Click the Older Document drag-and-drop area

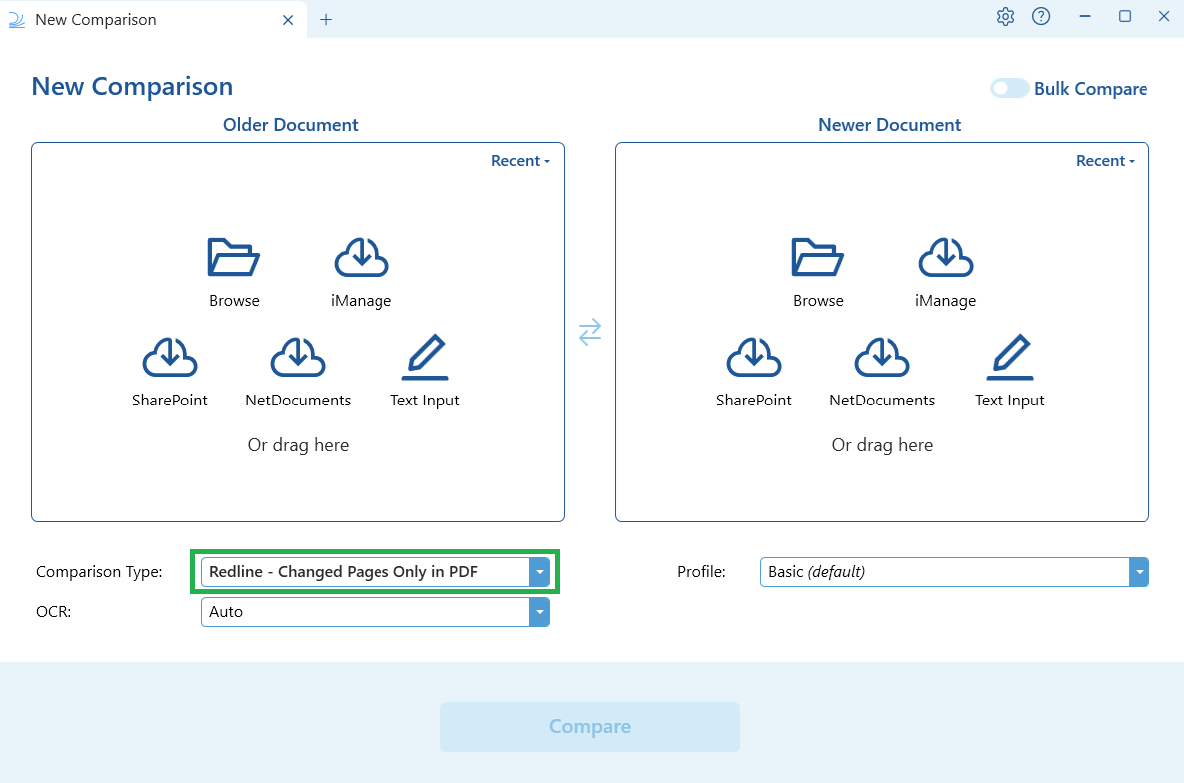[x=298, y=444]
